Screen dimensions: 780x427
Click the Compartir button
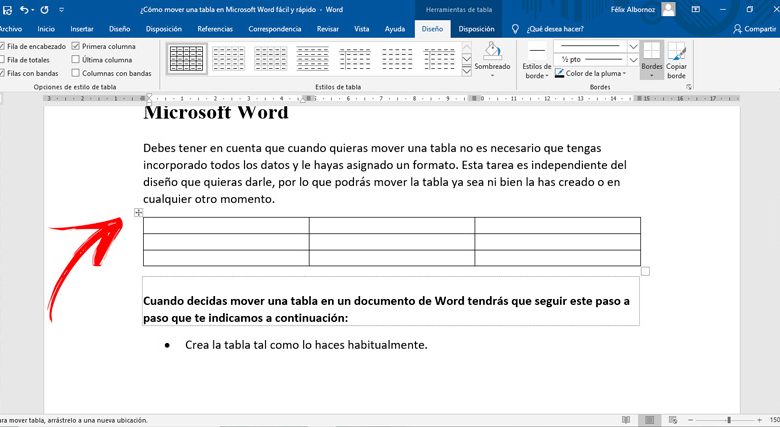pyautogui.click(x=755, y=29)
